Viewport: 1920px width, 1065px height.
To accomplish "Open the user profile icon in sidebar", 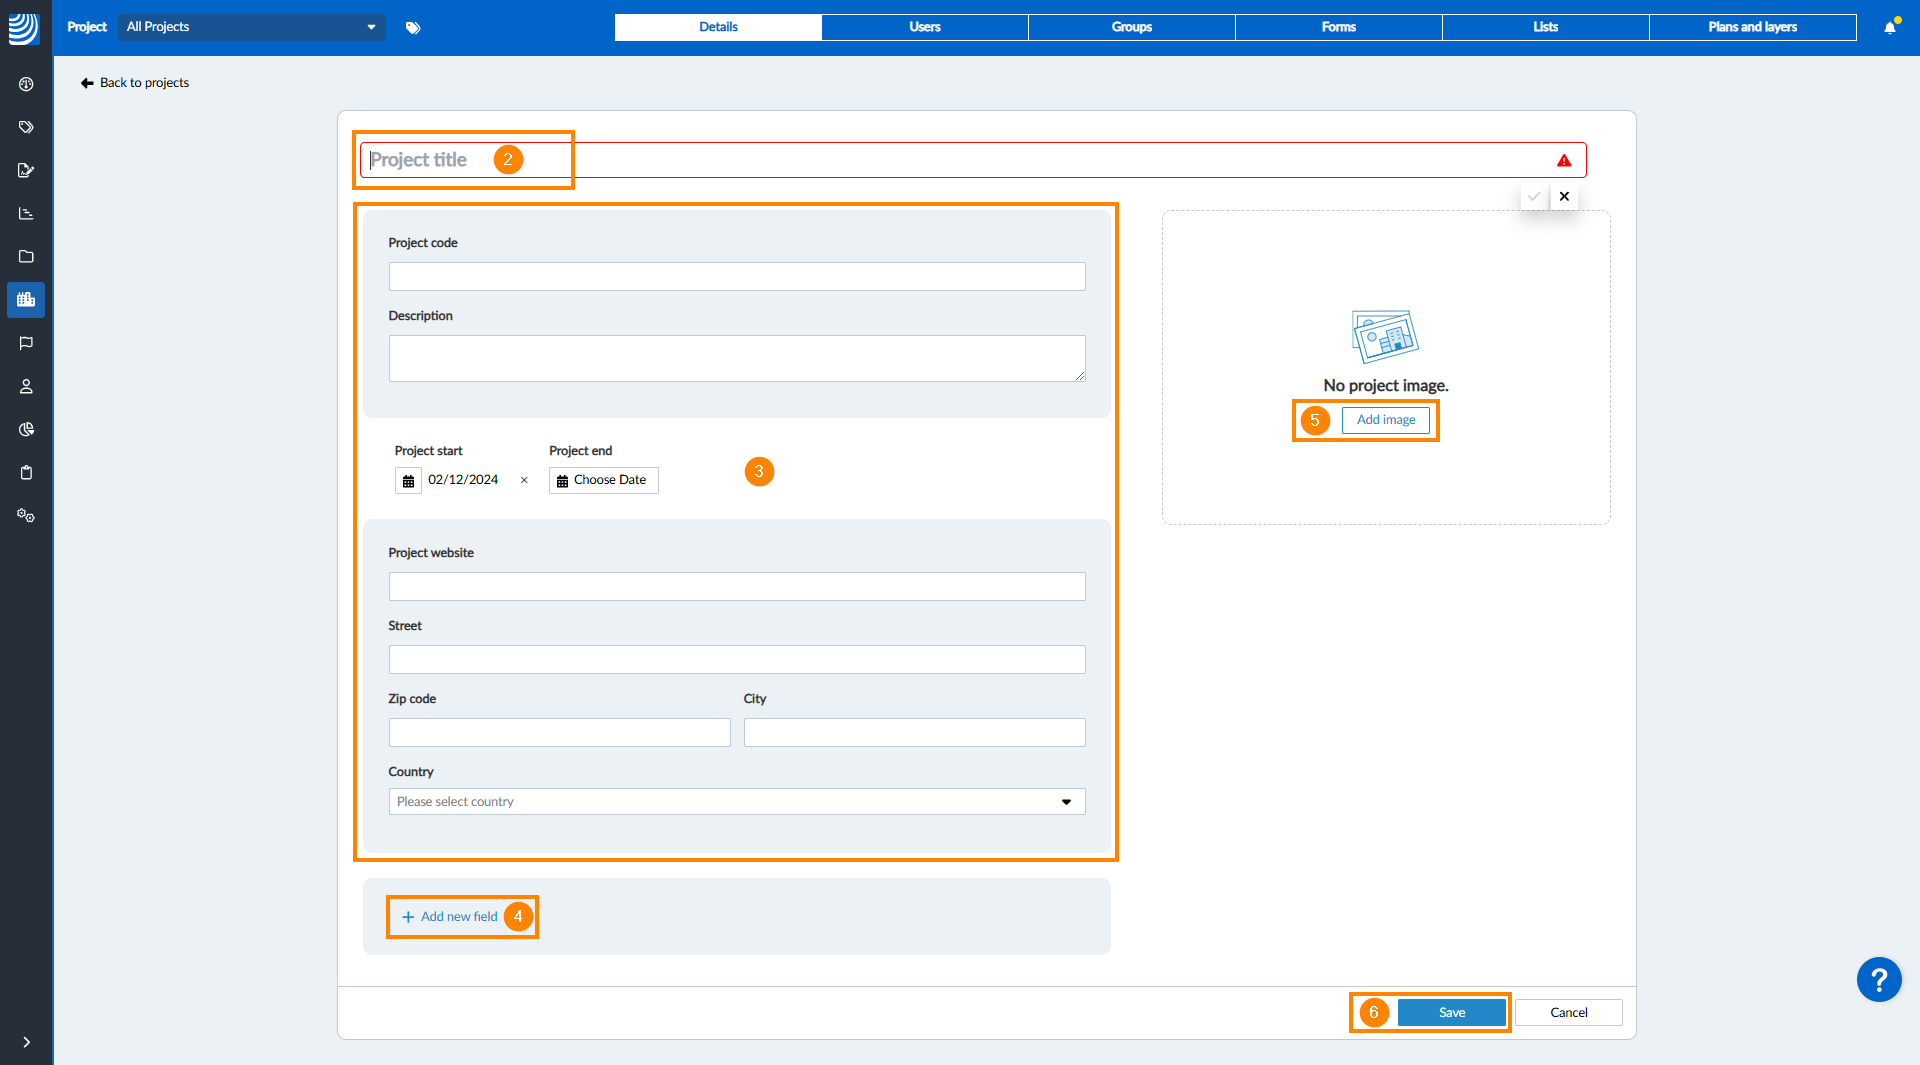I will pyautogui.click(x=26, y=386).
